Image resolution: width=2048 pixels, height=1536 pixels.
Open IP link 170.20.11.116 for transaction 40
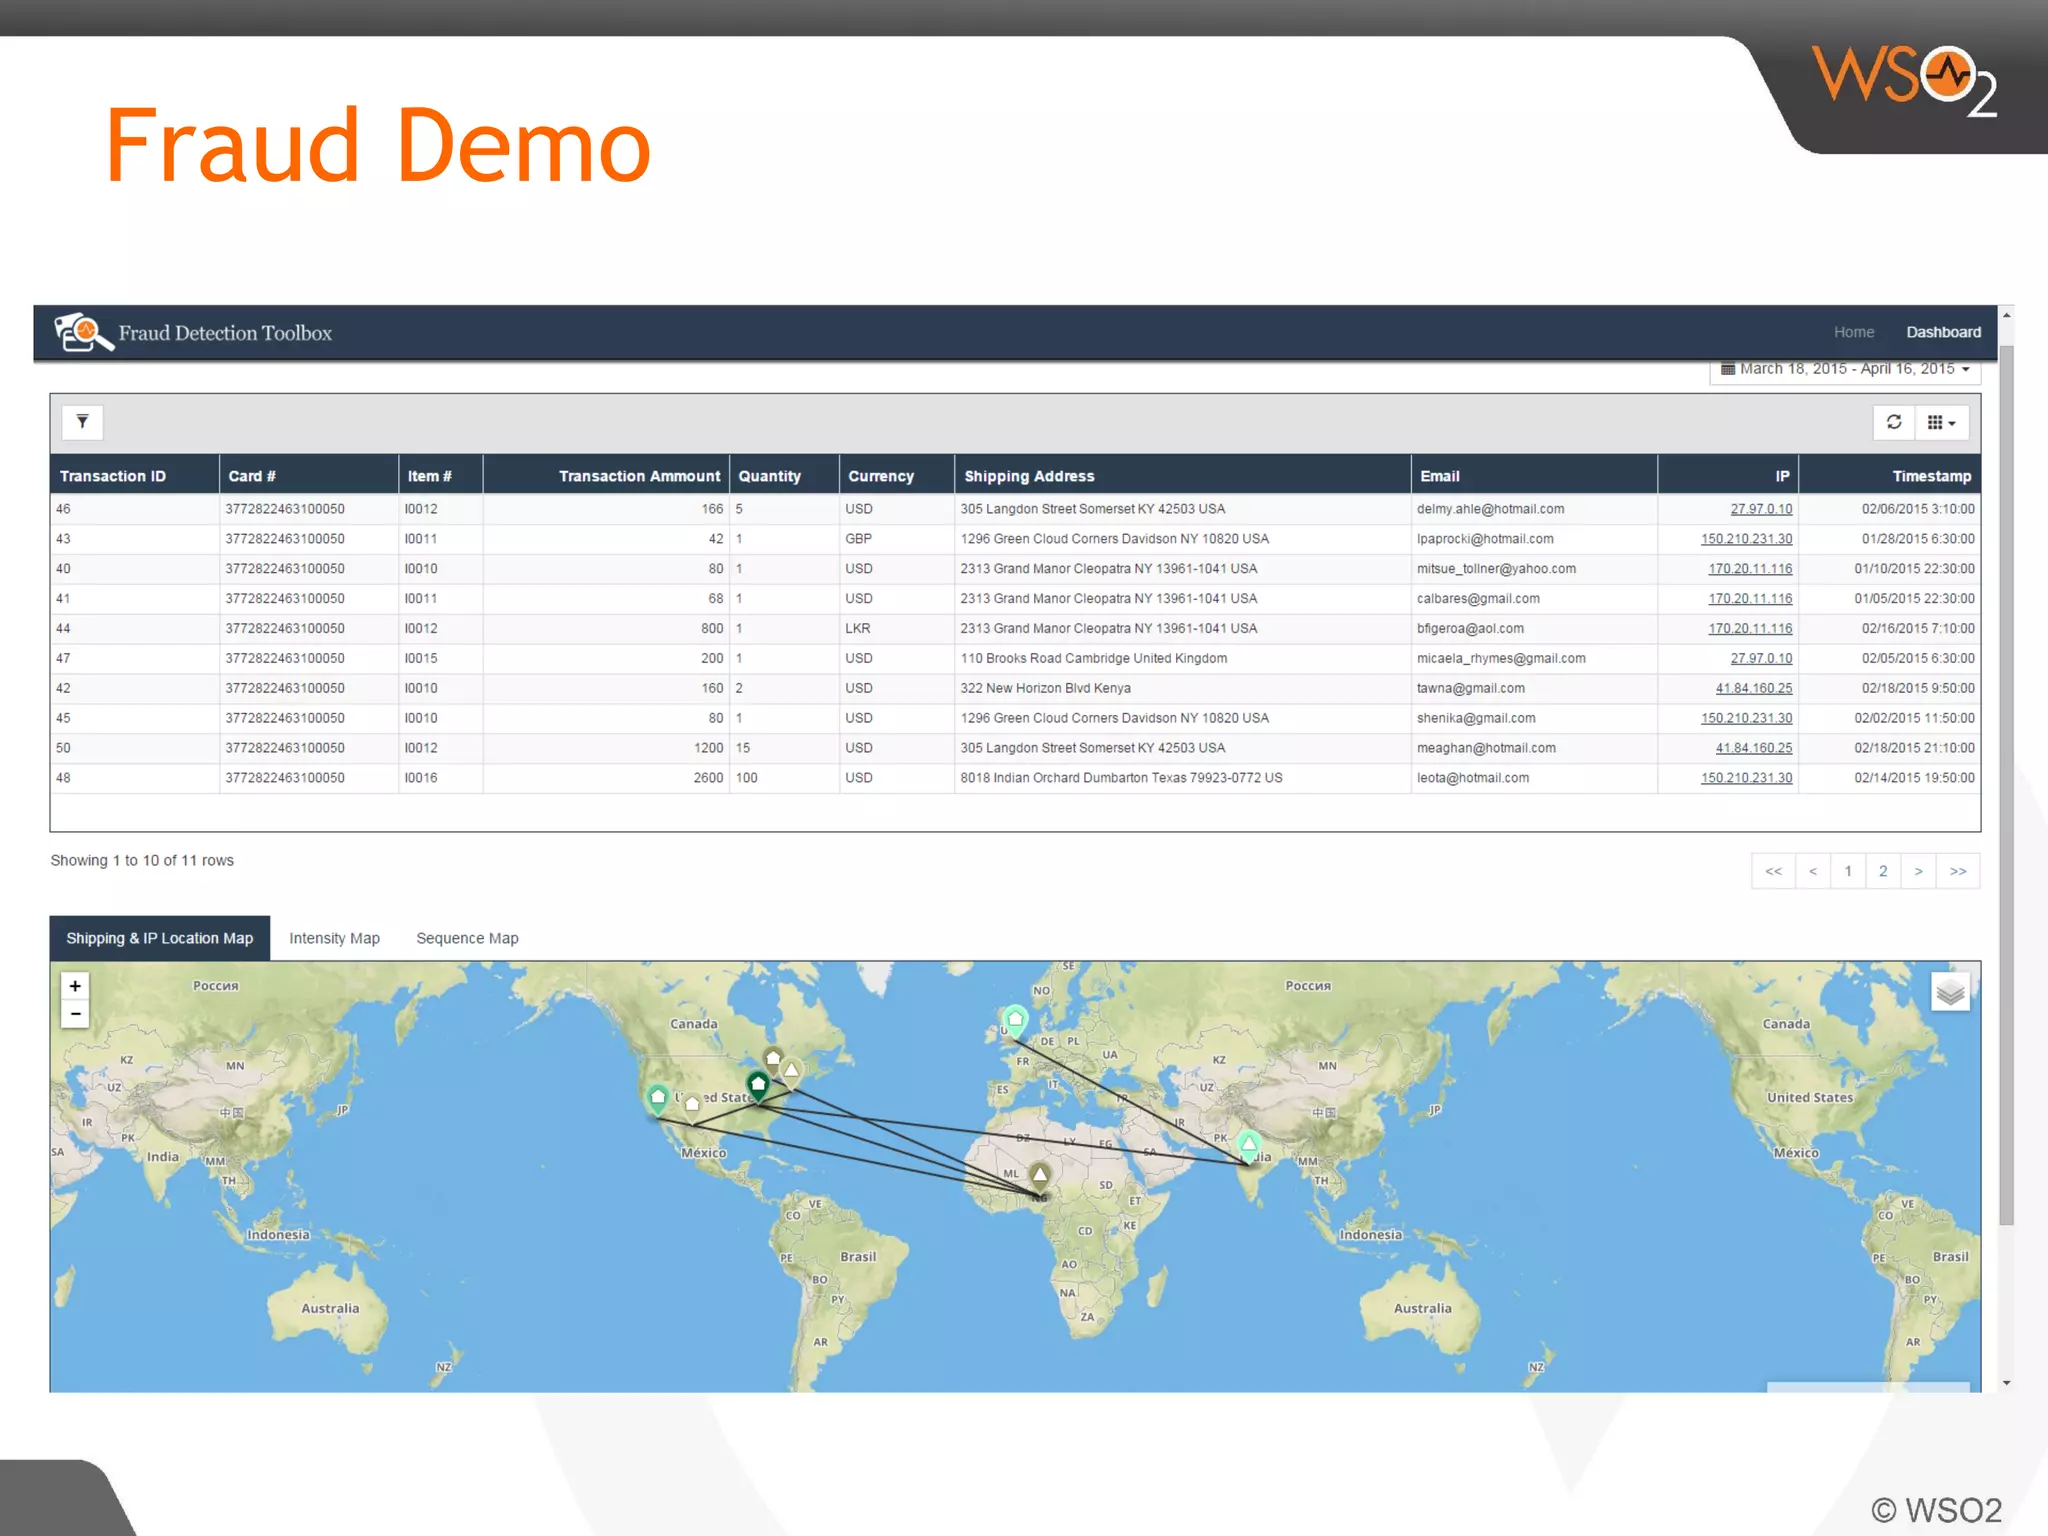(1750, 569)
